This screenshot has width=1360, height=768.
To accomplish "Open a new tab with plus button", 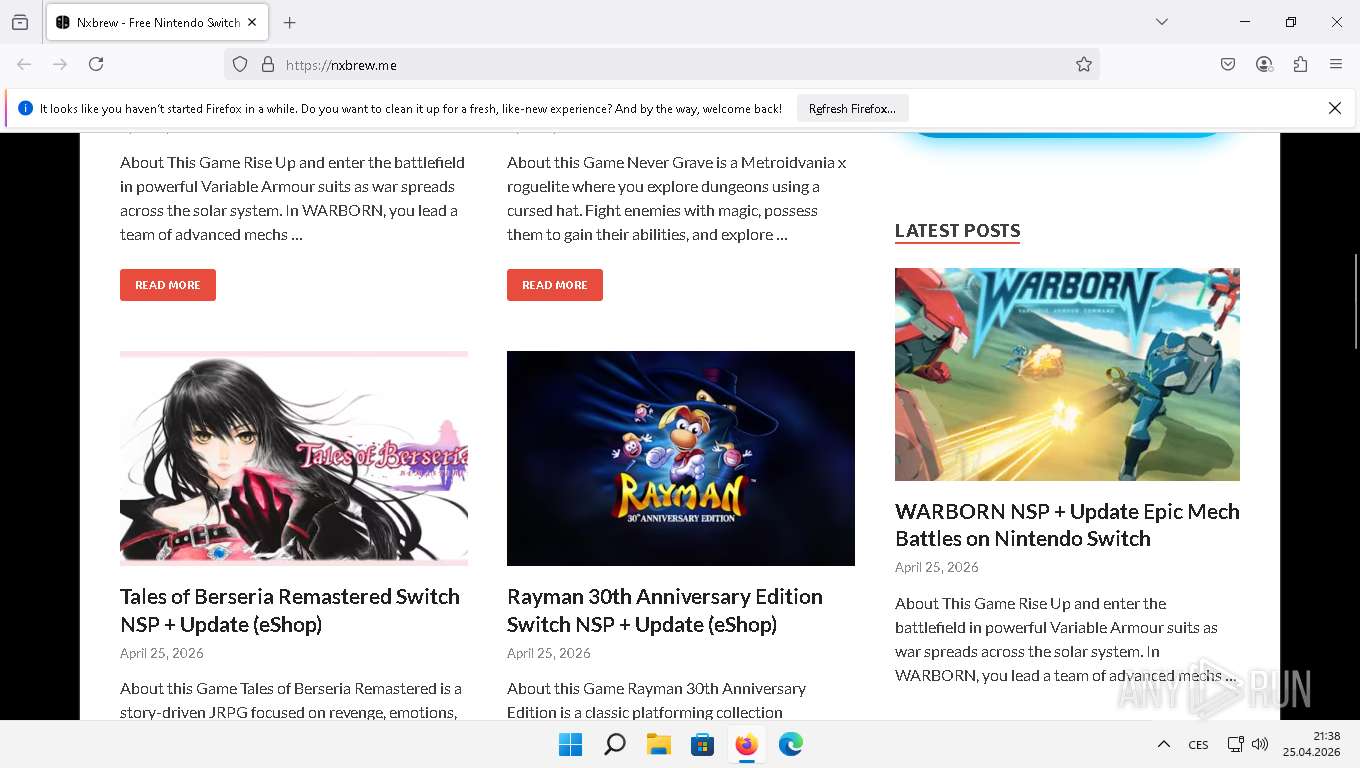I will [x=290, y=22].
